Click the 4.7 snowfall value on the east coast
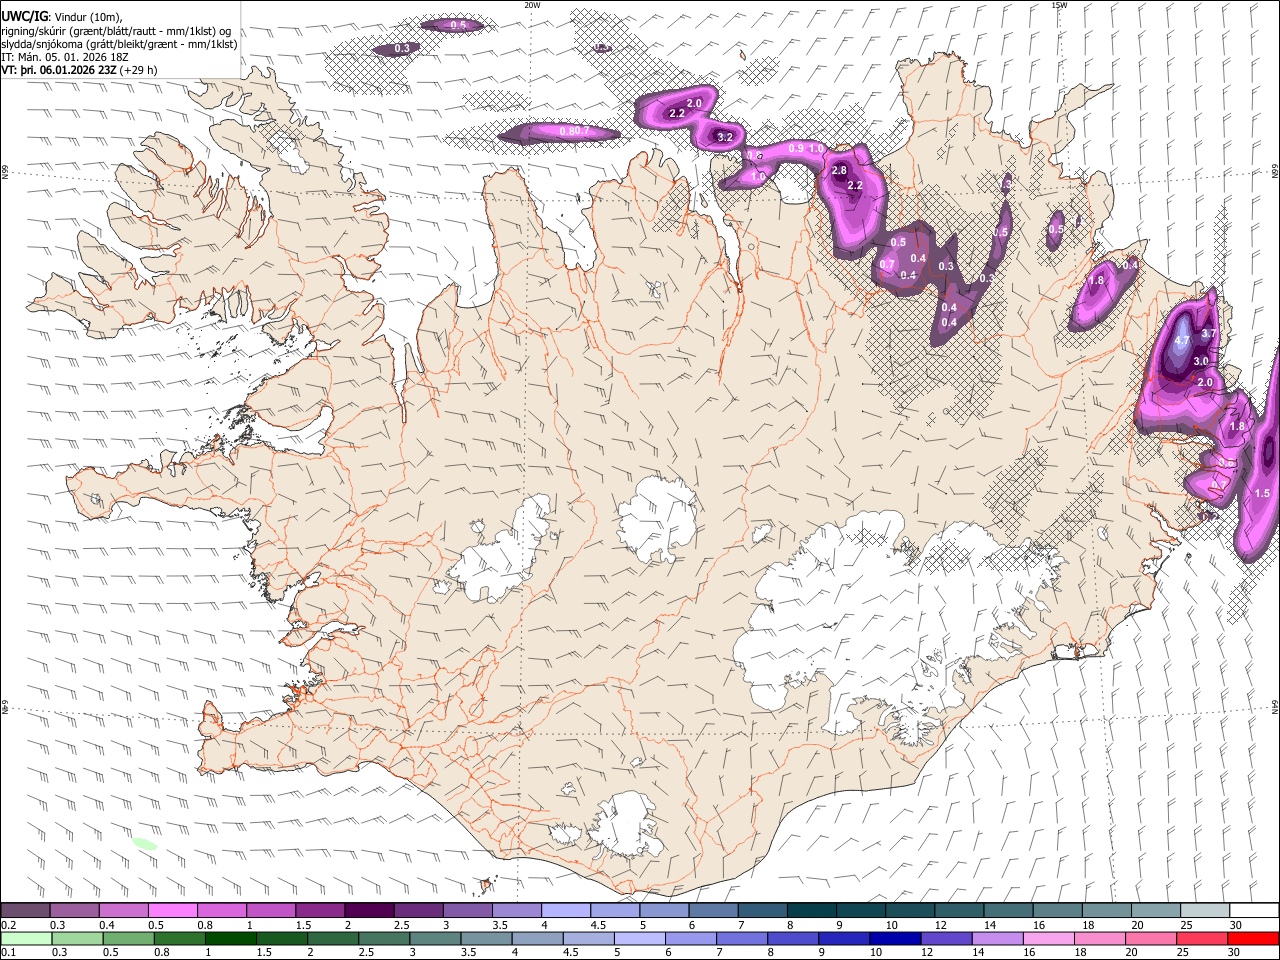This screenshot has width=1280, height=960. point(1181,341)
